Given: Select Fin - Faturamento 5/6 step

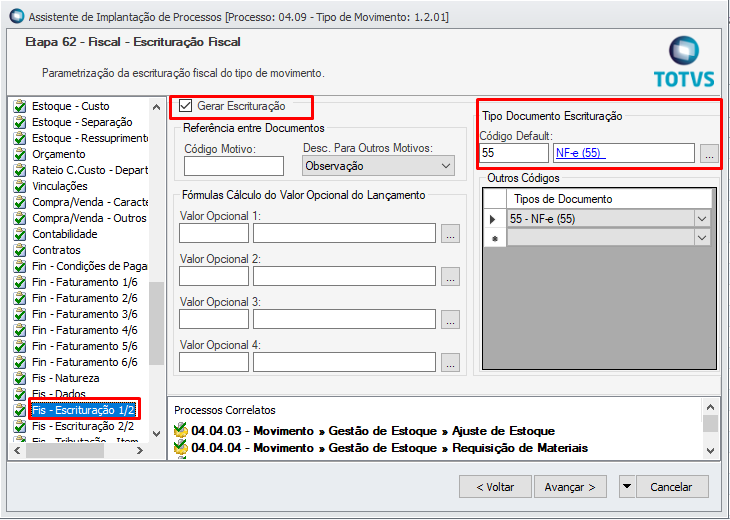Looking at the screenshot, I should coord(85,346).
